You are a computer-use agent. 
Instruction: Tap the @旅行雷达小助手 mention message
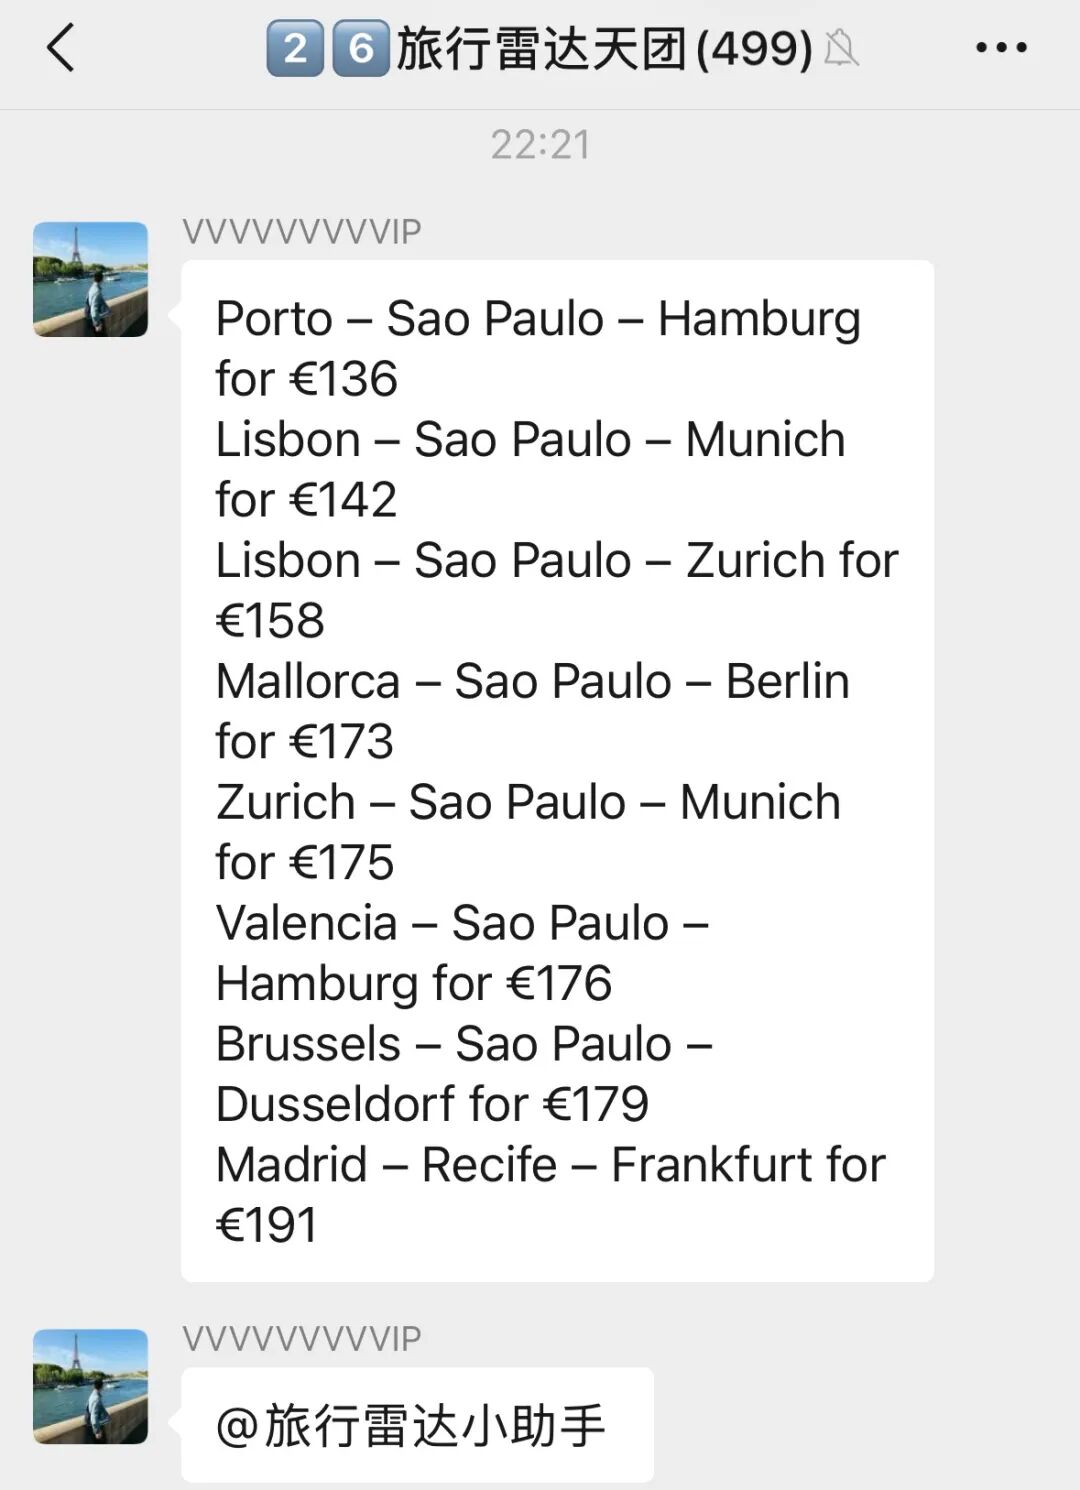[x=417, y=1424]
